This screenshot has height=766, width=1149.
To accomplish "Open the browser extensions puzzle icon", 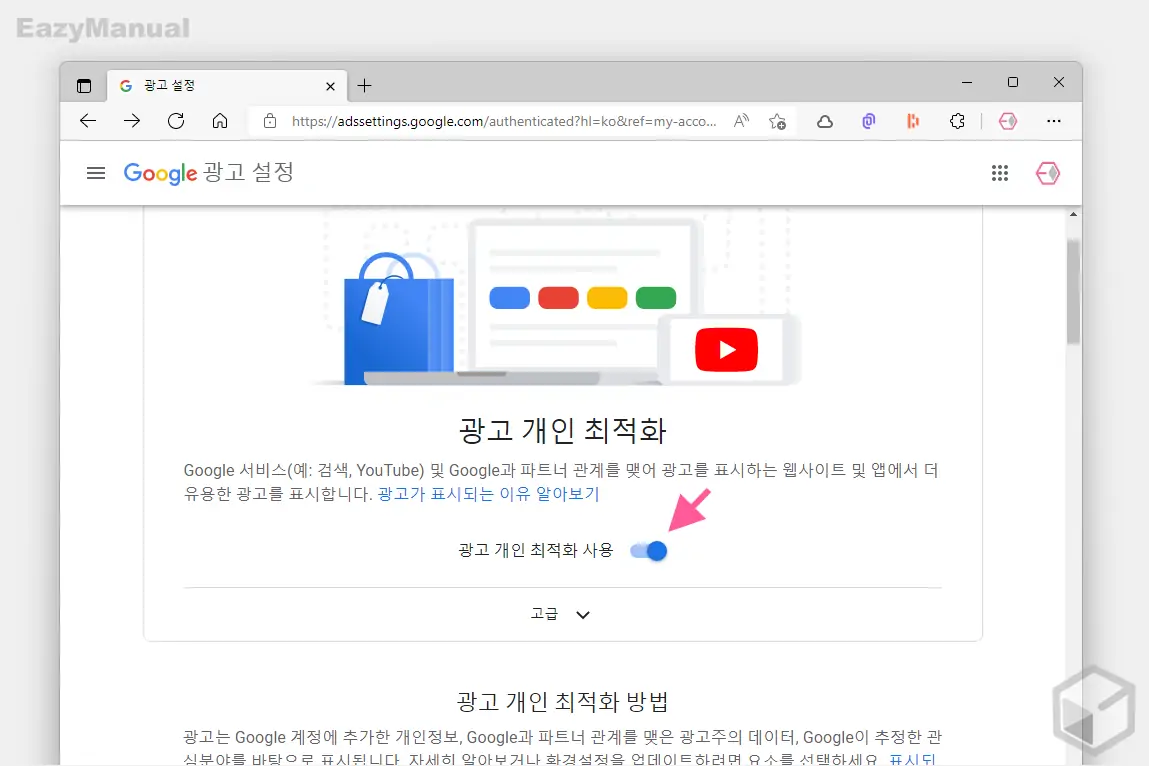I will [957, 121].
